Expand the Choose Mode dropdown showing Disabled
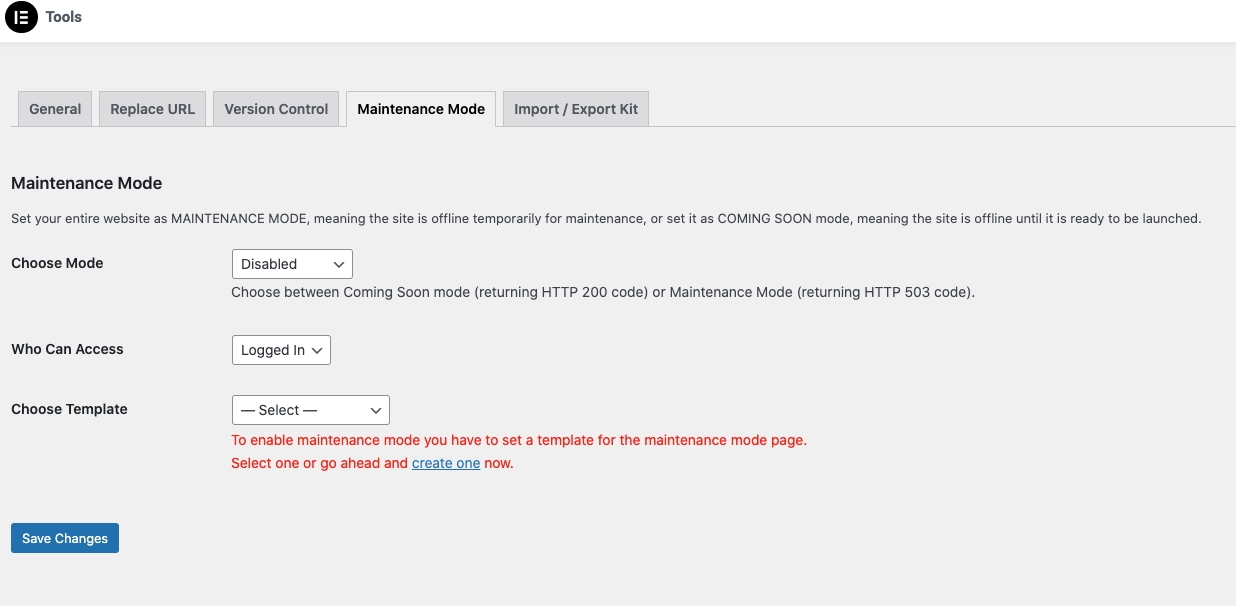1236x606 pixels. tap(292, 264)
